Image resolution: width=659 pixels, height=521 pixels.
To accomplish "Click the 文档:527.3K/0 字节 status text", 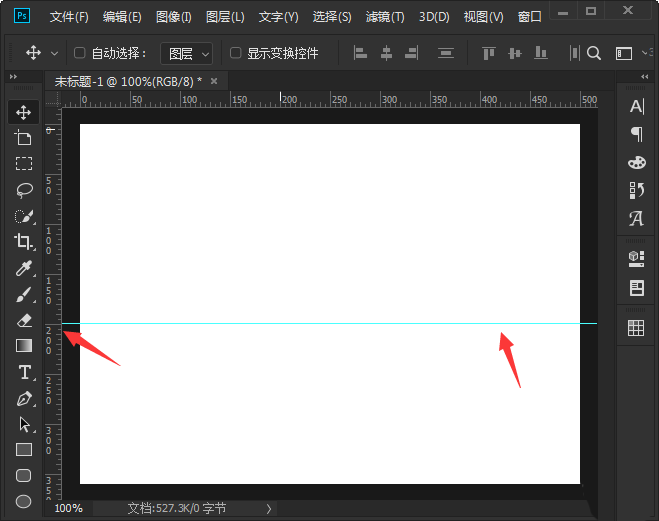I will (x=177, y=508).
